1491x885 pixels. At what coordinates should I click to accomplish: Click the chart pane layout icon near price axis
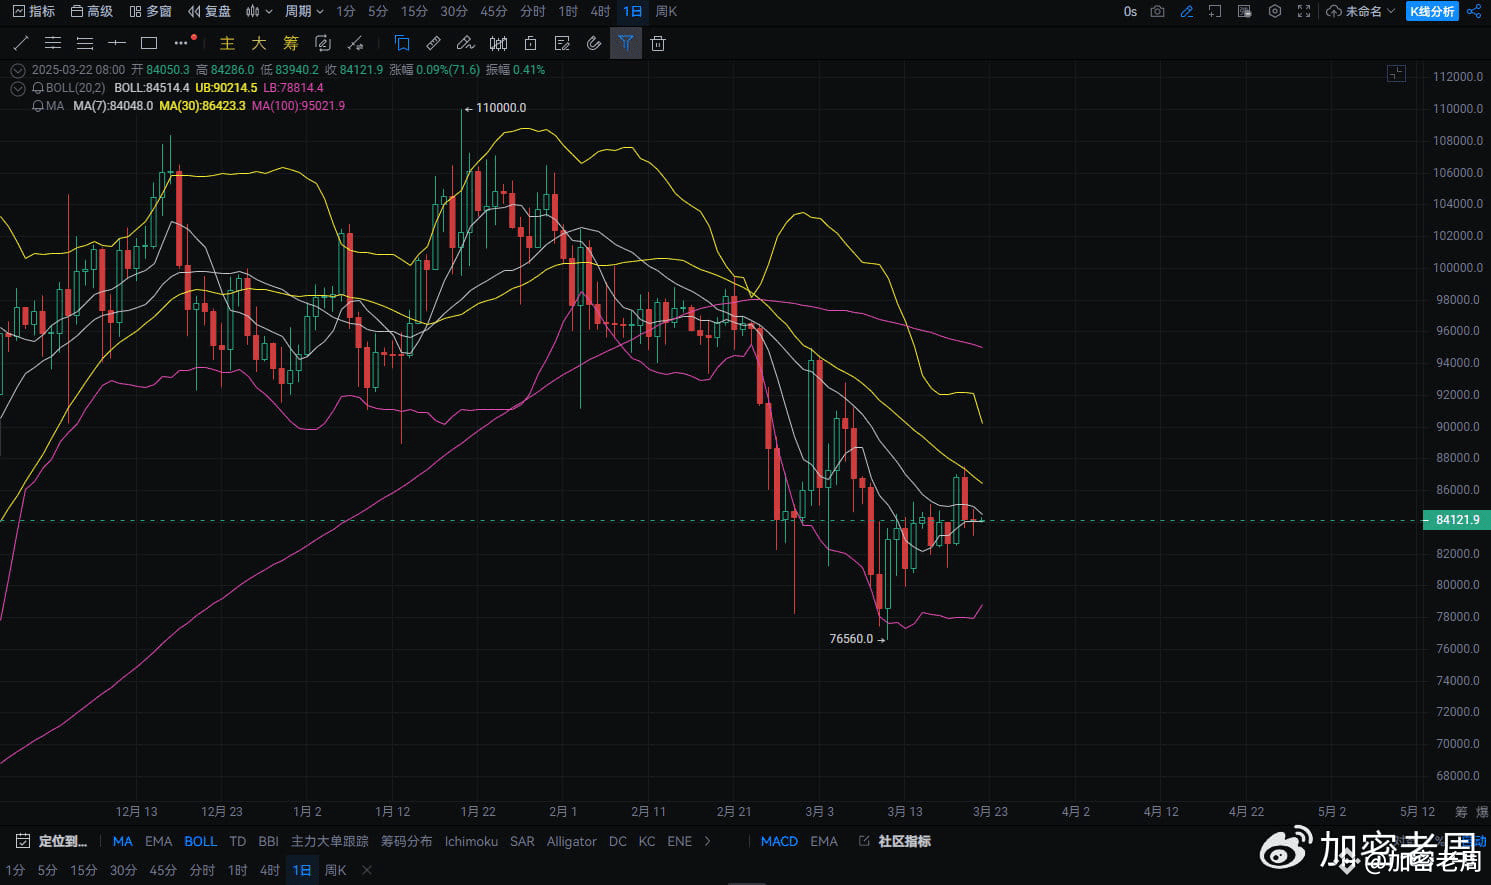click(1396, 73)
